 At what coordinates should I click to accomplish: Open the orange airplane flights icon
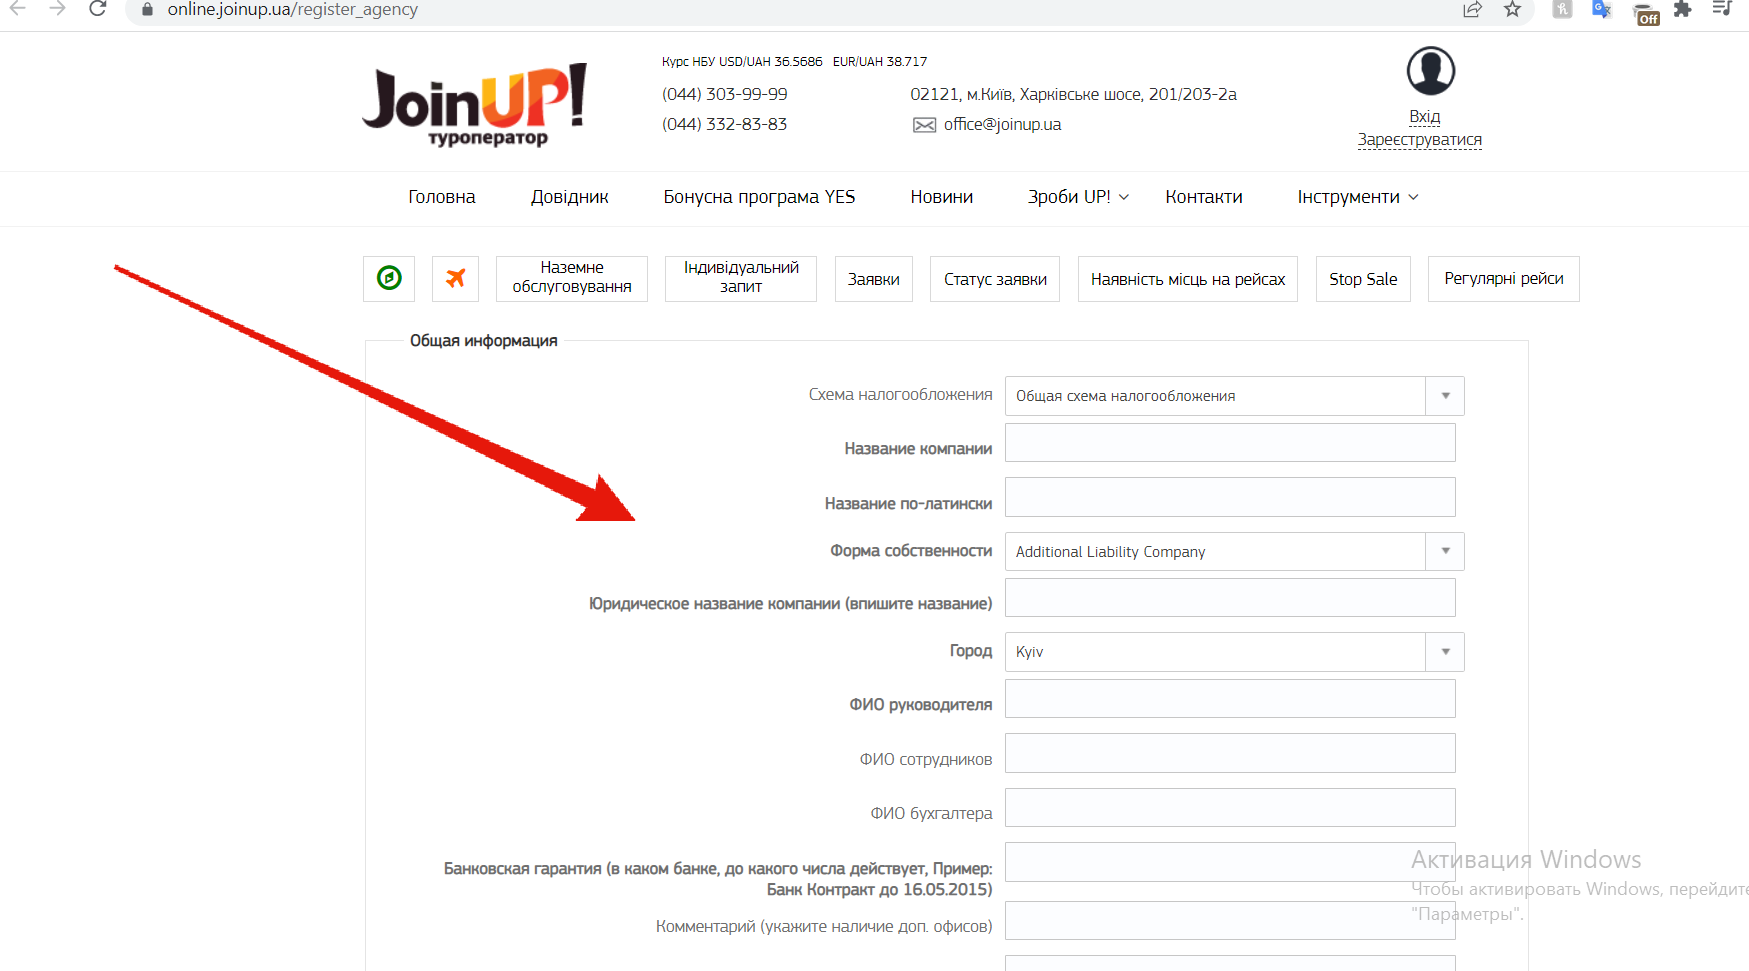pos(455,278)
